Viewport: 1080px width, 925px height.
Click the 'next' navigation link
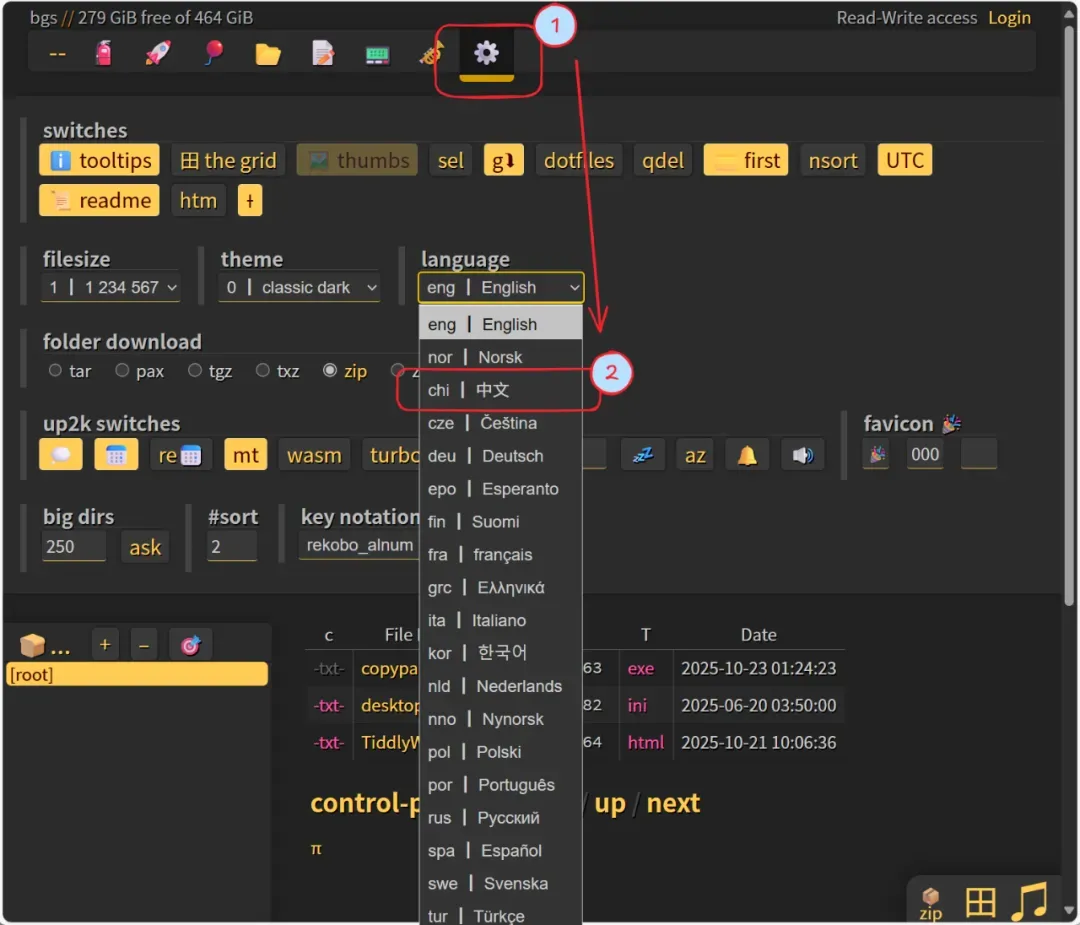pyautogui.click(x=673, y=803)
